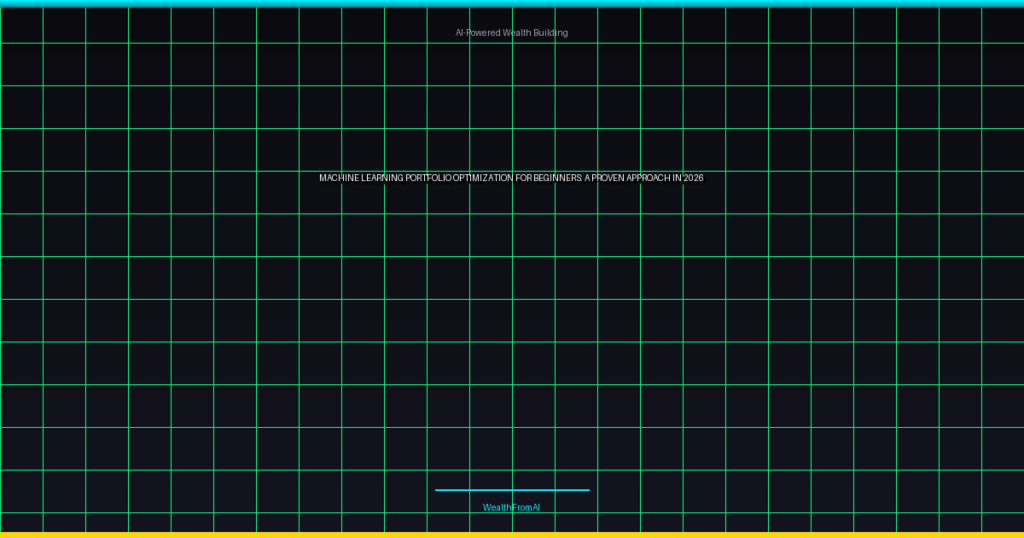
Task: Click the word OPTIMIZATION in the headline
Action: (483, 178)
